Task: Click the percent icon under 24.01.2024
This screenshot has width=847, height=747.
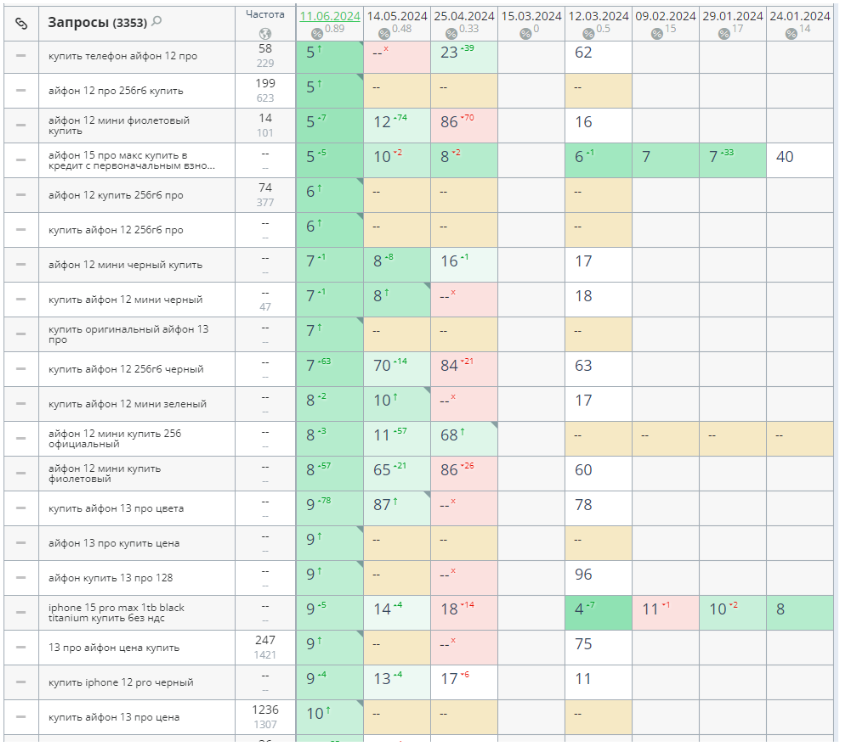Action: [791, 33]
